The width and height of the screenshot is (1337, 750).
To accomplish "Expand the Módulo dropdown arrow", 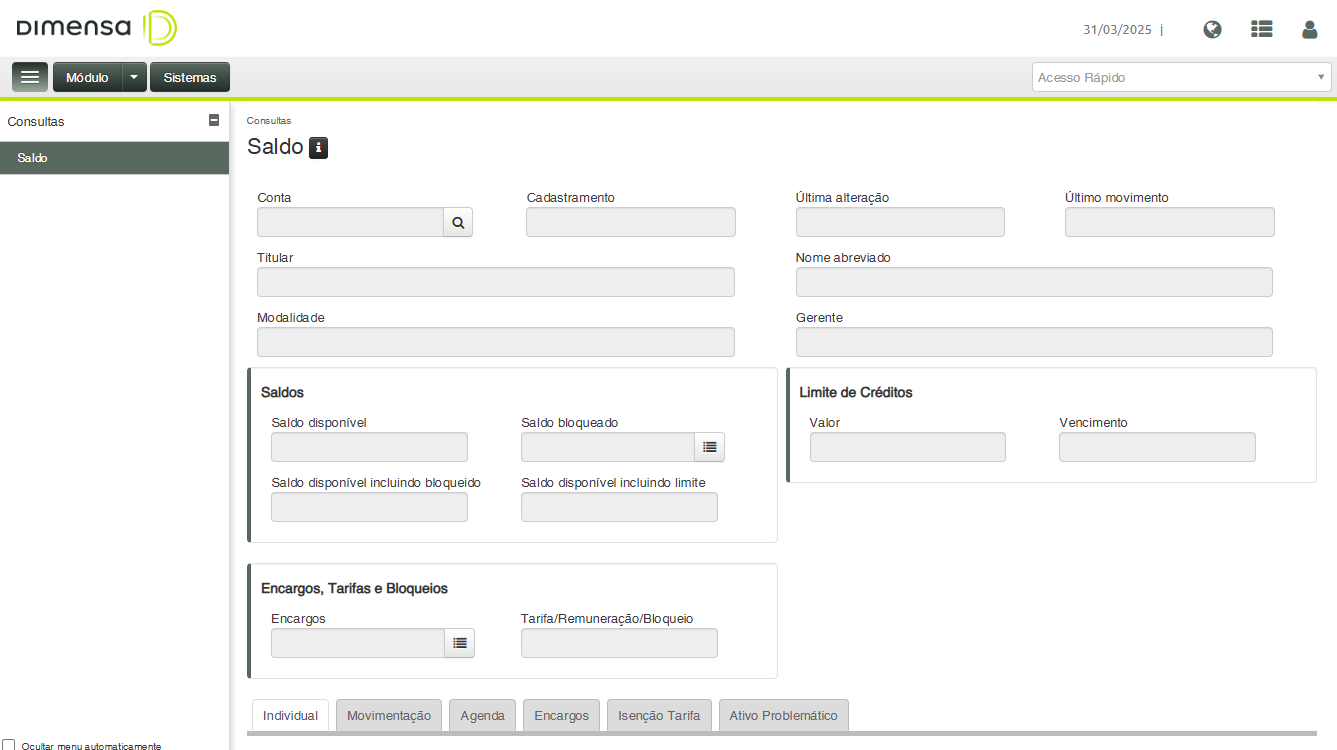I will 135,77.
